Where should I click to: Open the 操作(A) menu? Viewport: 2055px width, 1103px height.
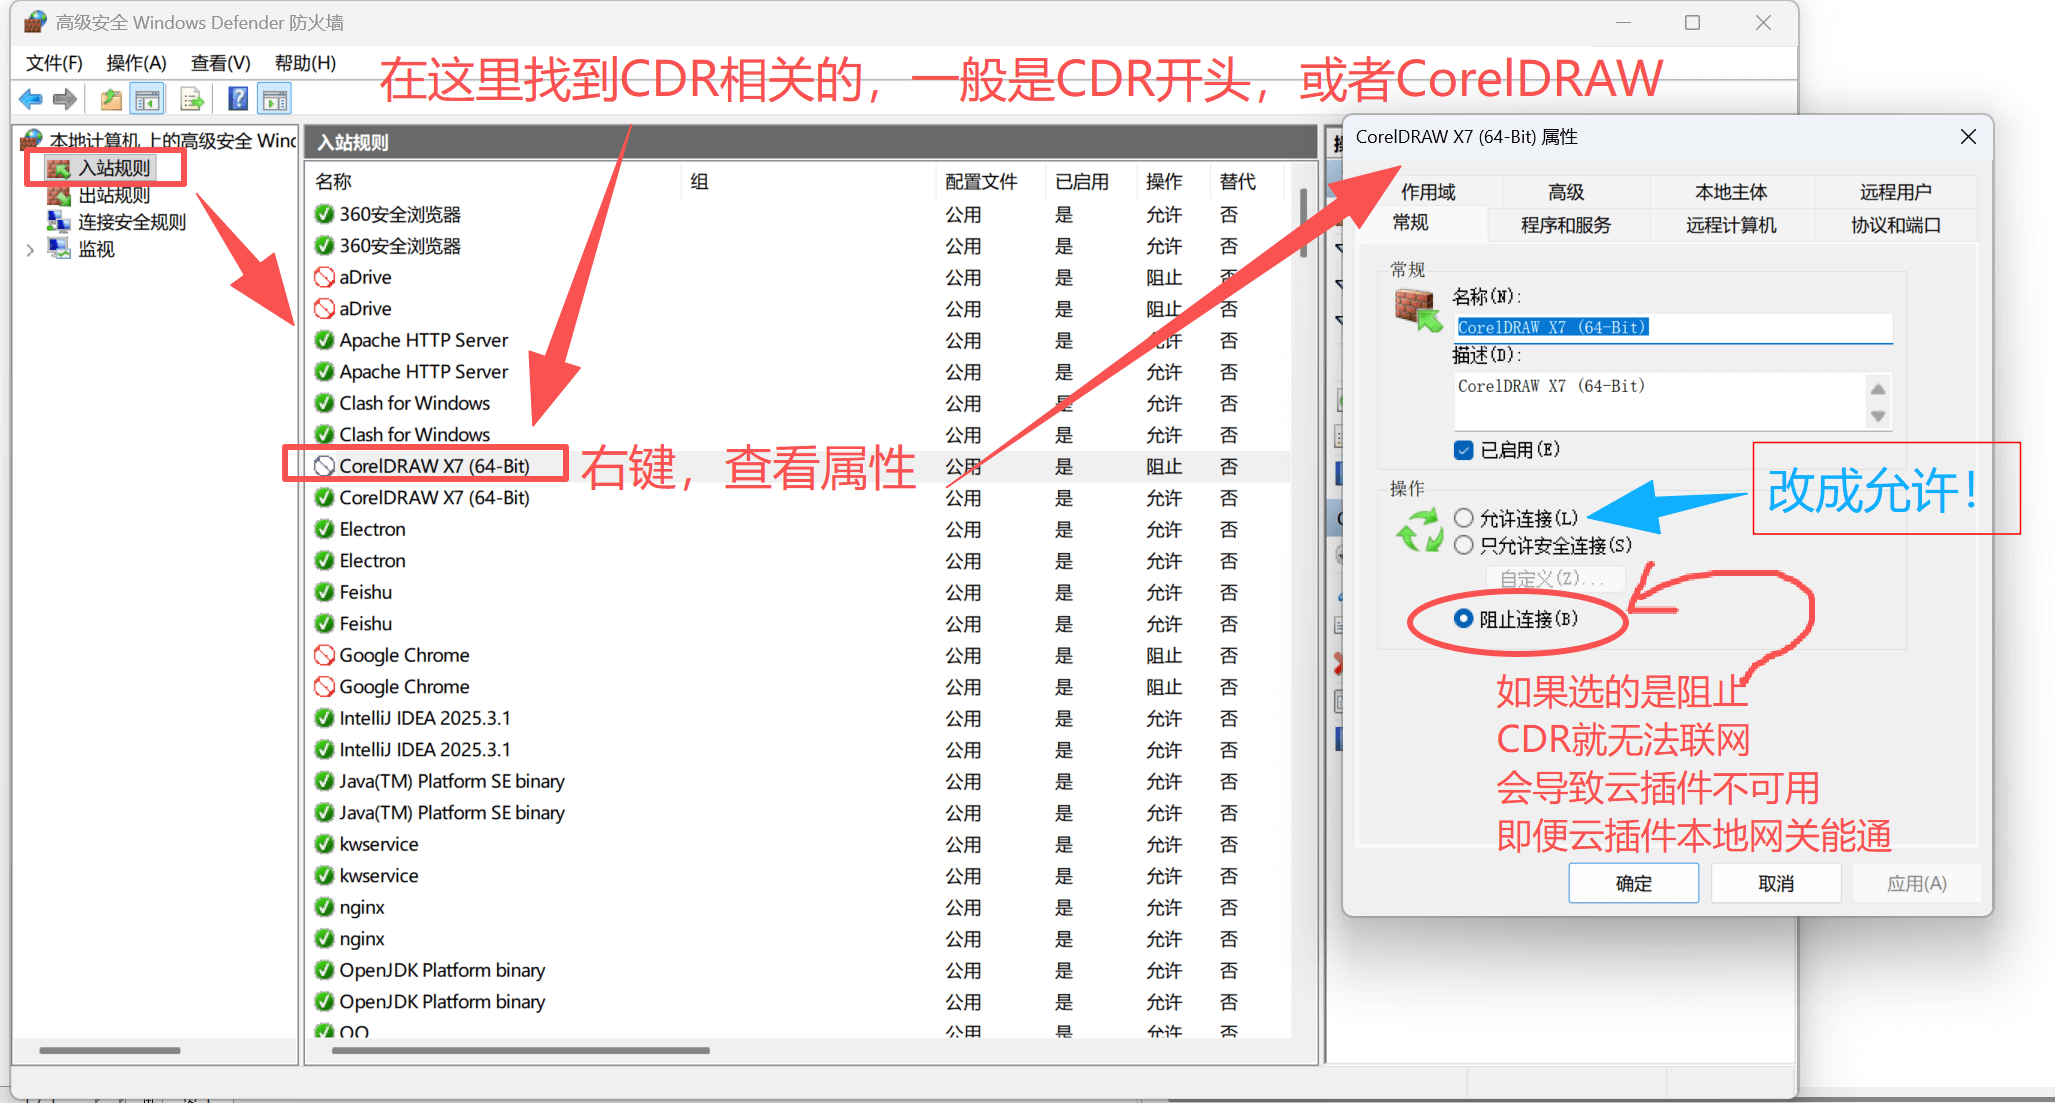pos(136,63)
